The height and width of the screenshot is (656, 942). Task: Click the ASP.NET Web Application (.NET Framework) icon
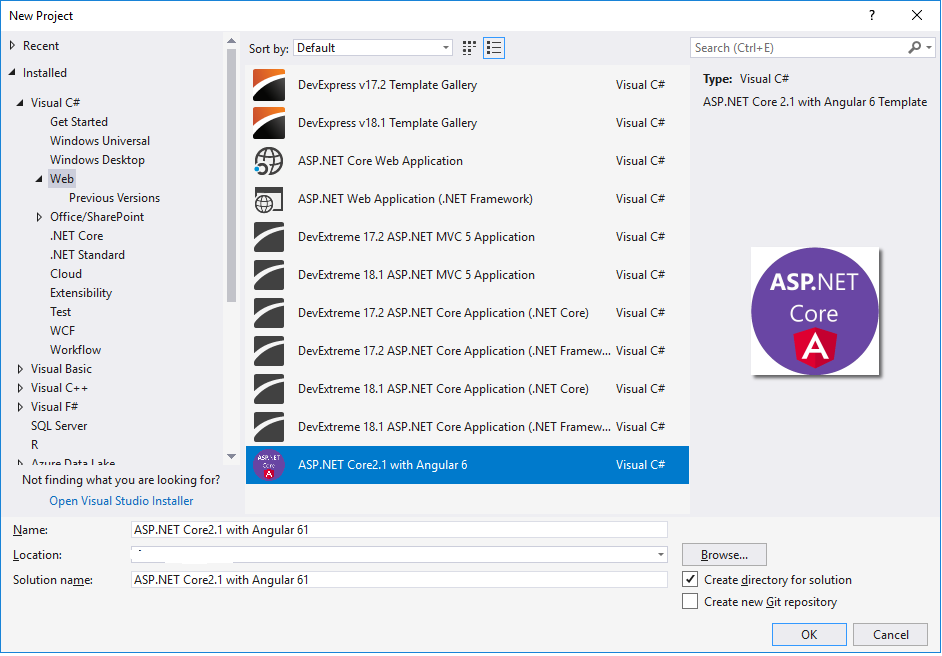[x=269, y=199]
